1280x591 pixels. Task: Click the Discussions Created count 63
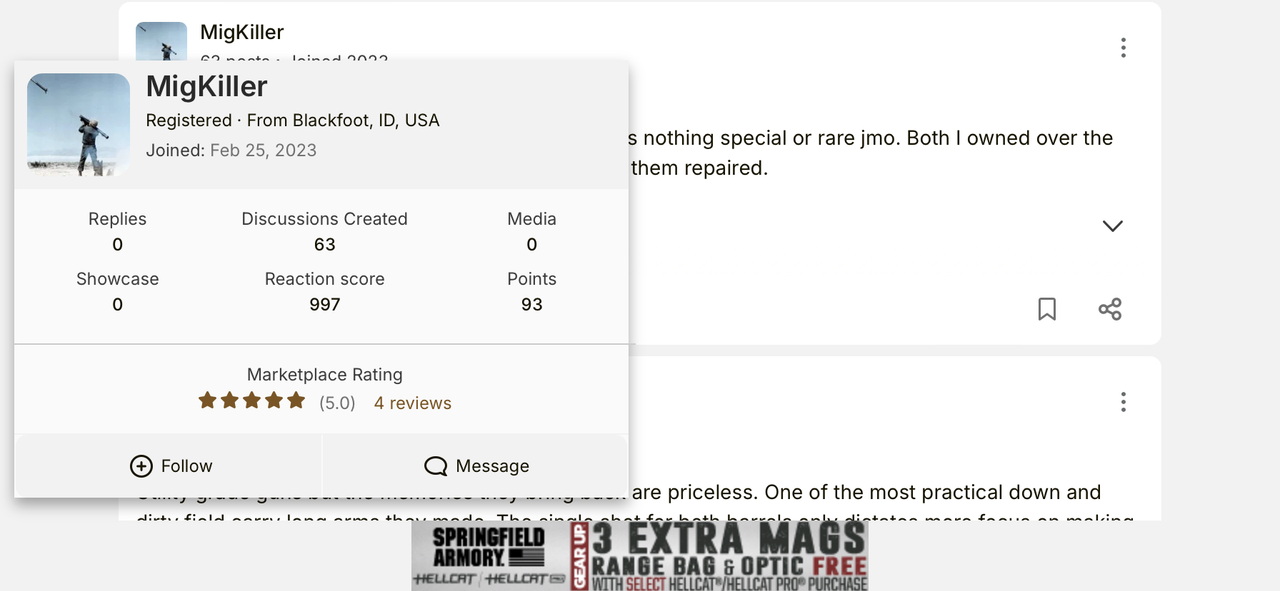click(325, 245)
